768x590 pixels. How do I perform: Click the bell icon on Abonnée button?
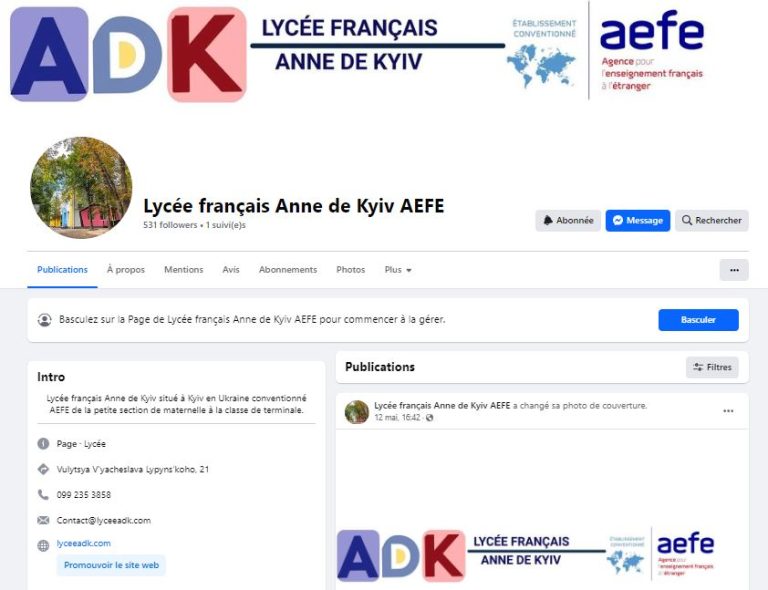pyautogui.click(x=548, y=220)
